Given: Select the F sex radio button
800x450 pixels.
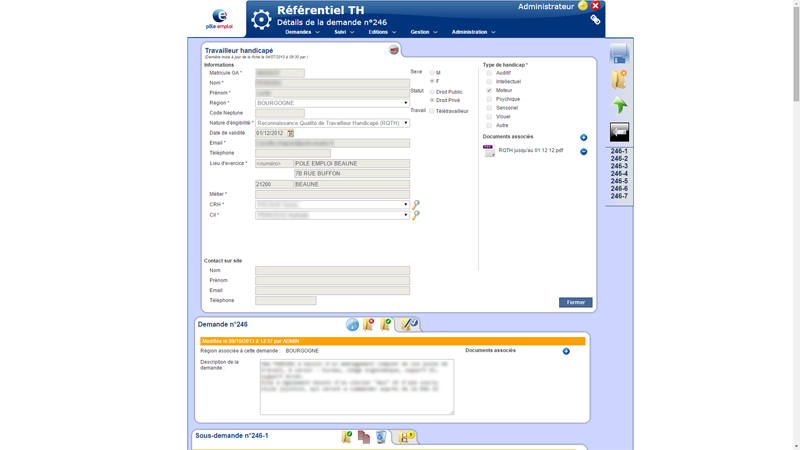Looking at the screenshot, I should tap(432, 81).
